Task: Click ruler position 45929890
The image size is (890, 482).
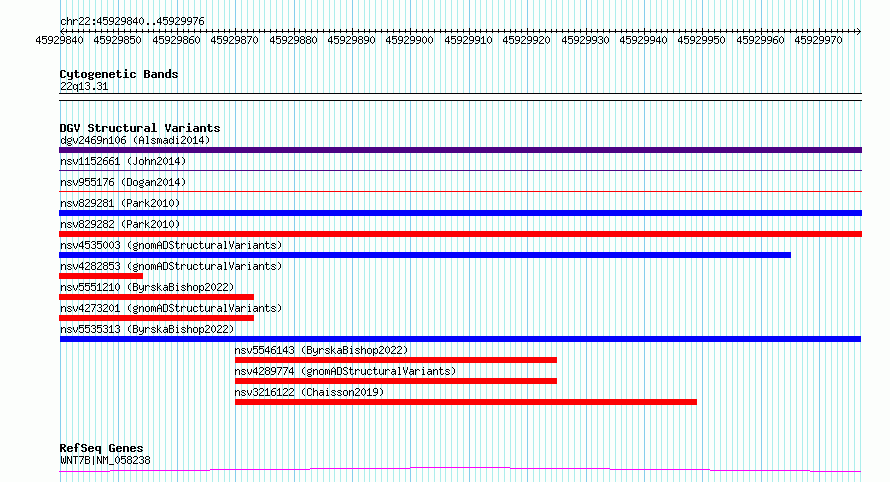Action: pos(351,40)
